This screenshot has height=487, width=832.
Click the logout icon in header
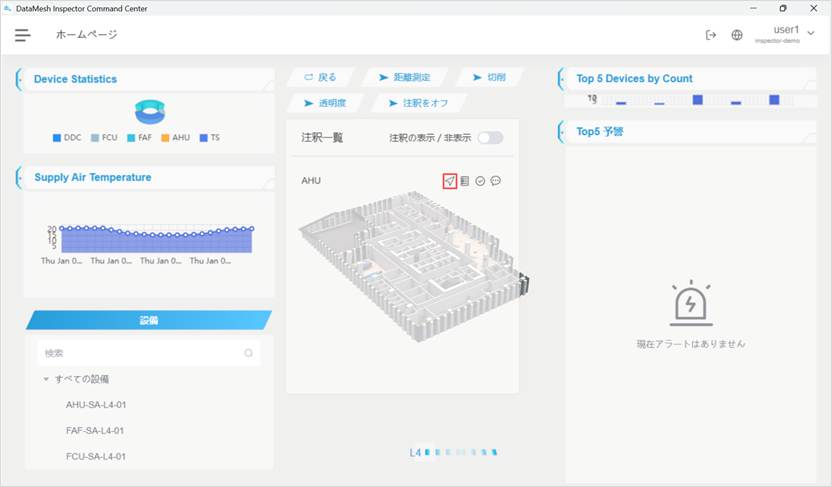pyautogui.click(x=711, y=35)
